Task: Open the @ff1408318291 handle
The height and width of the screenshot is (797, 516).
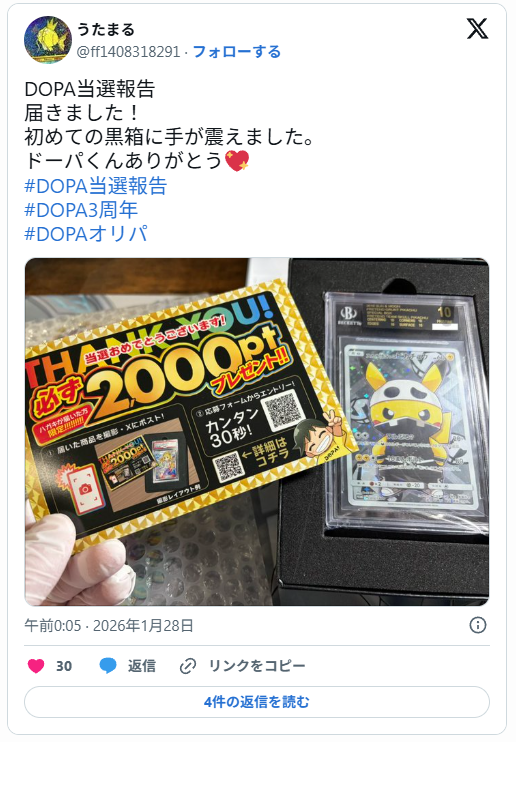Action: click(x=128, y=52)
